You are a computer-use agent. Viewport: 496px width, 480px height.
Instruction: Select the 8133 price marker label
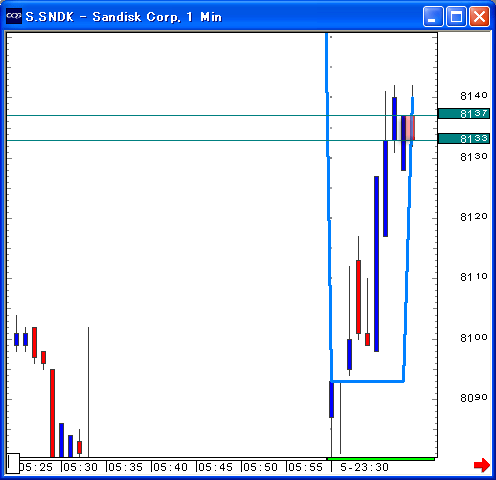pyautogui.click(x=464, y=138)
